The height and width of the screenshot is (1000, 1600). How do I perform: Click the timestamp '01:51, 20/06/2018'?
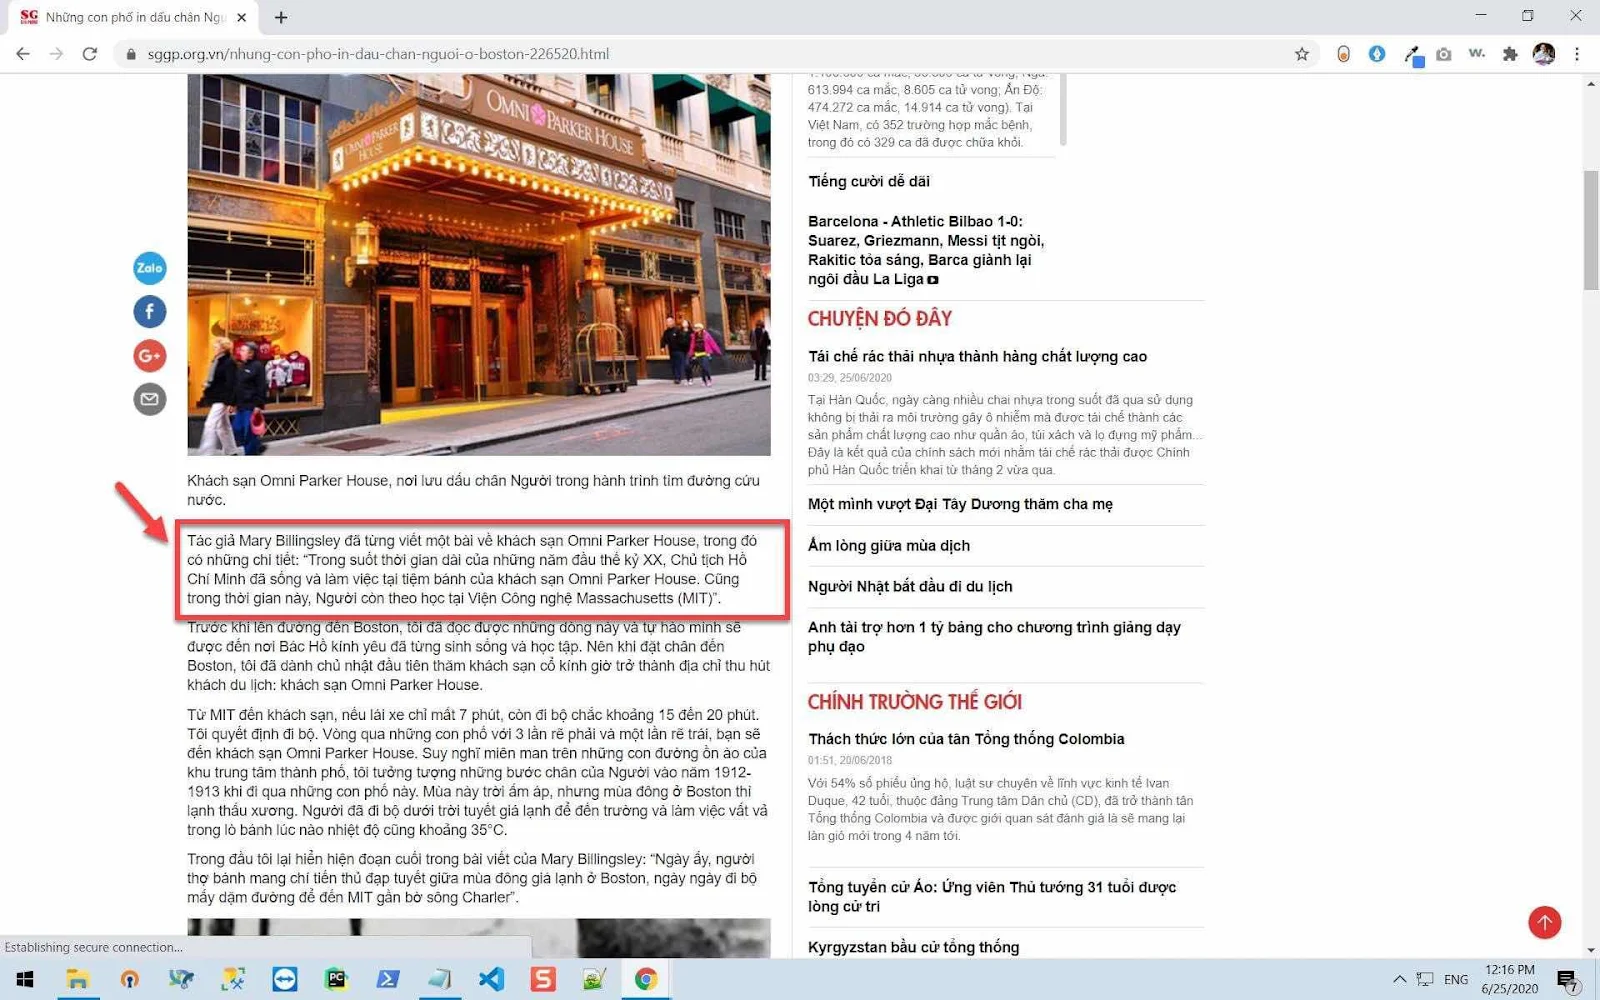pos(850,761)
